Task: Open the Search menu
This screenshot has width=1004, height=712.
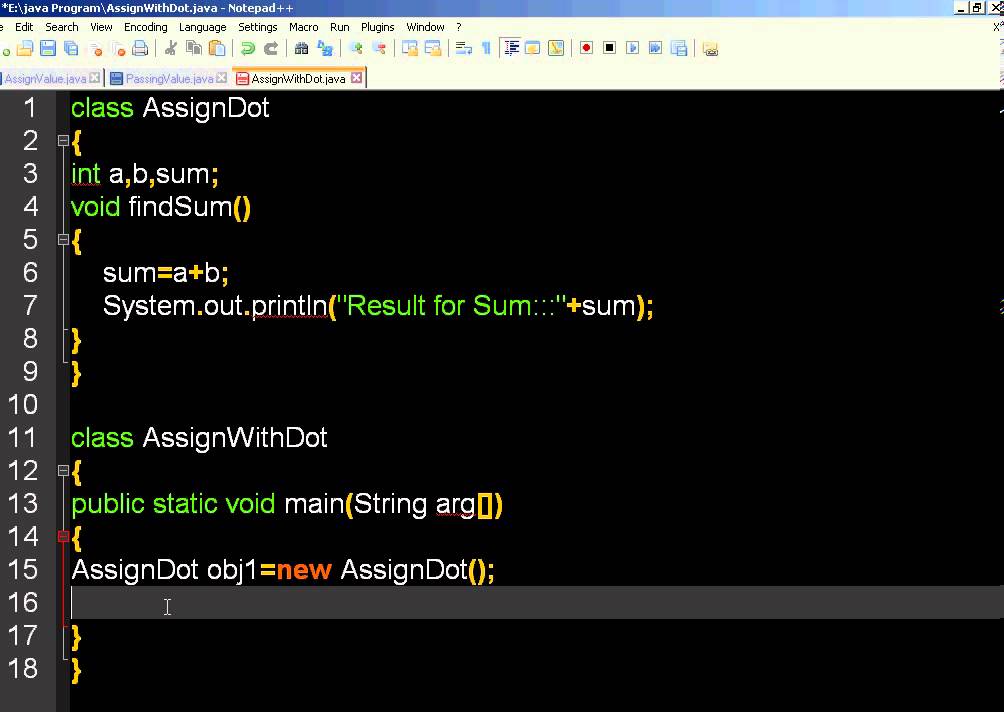Action: point(61,27)
